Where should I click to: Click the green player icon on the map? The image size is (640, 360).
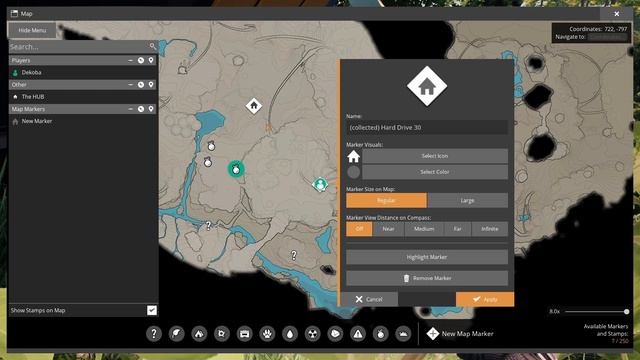click(x=320, y=184)
